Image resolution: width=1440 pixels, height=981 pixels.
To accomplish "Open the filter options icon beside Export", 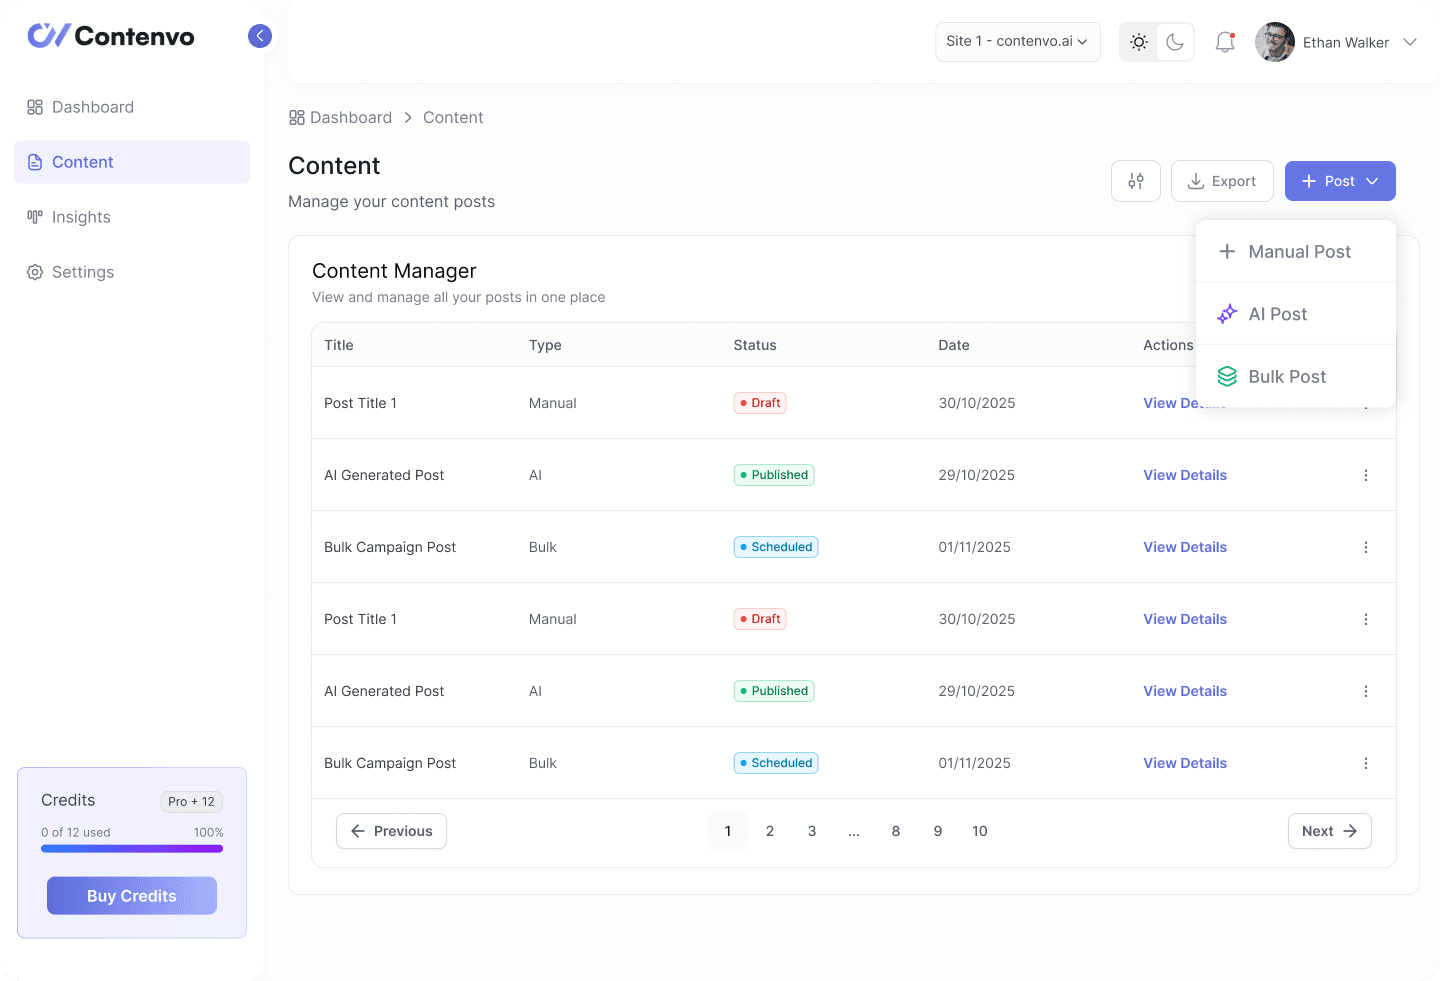I will coord(1136,181).
